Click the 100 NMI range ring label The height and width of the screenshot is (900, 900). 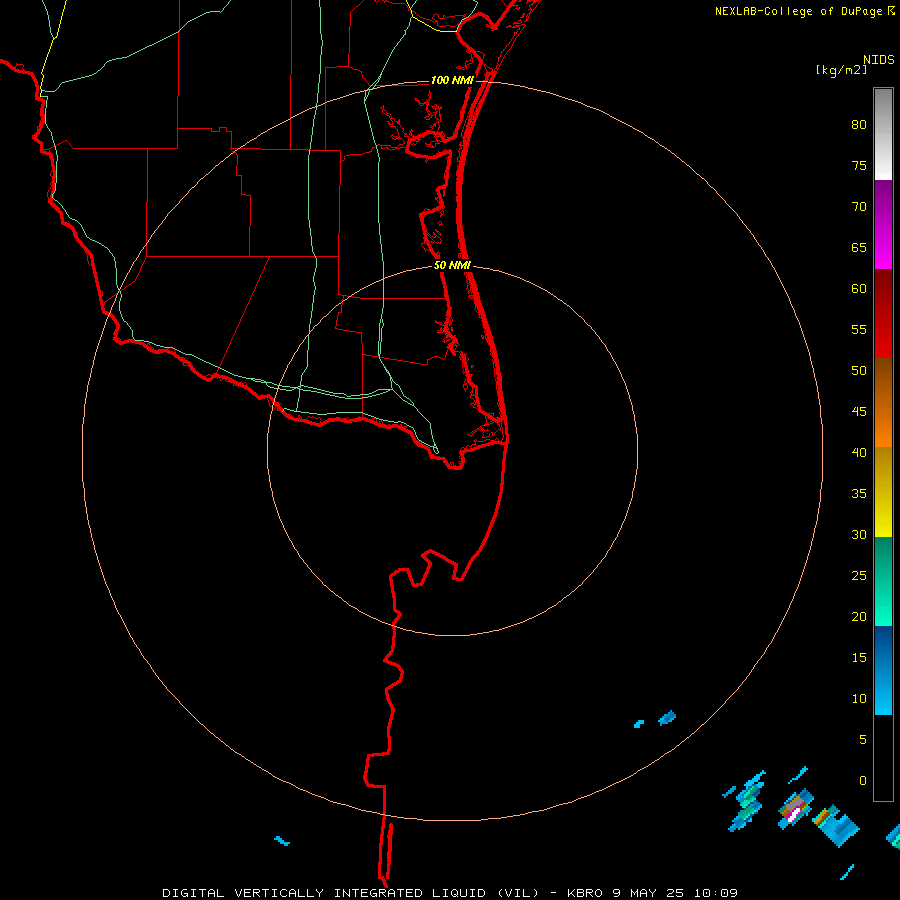pyautogui.click(x=452, y=80)
